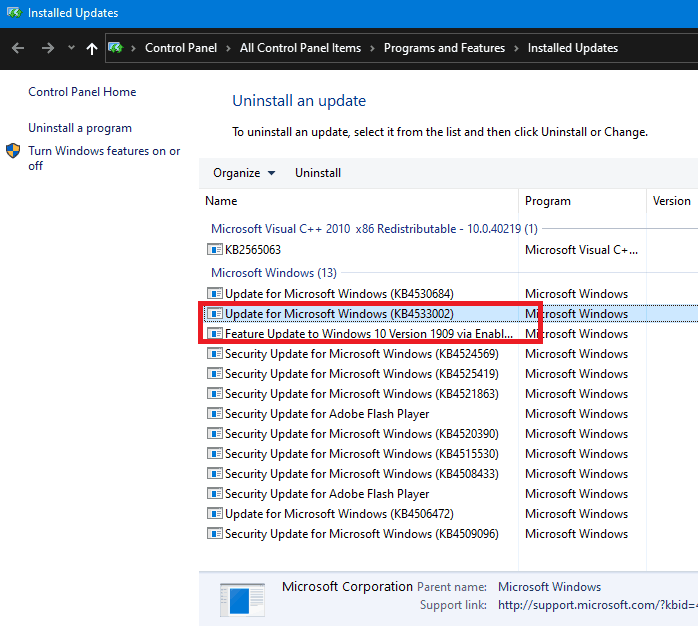Open the support.microsoft.com support link
The width and height of the screenshot is (698, 626).
point(598,605)
